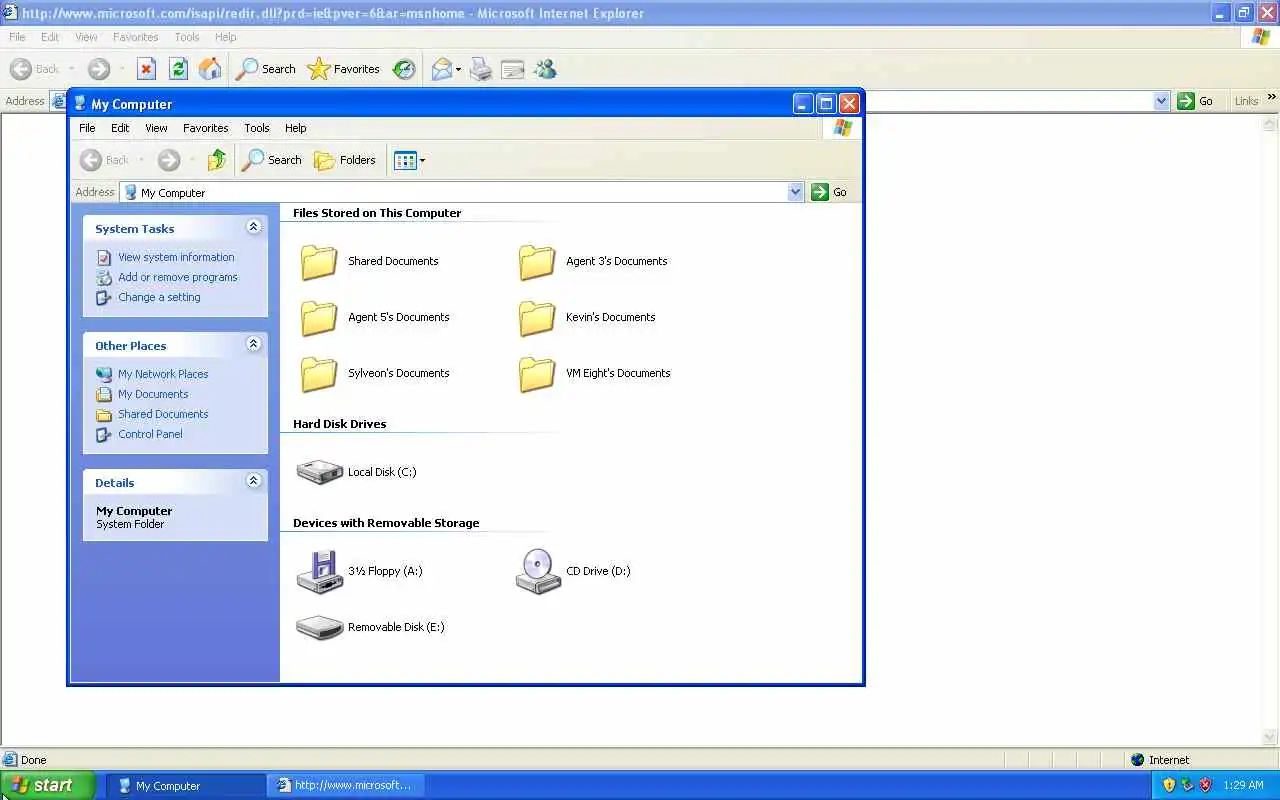Click the Mail icon in Internet Explorer
The width and height of the screenshot is (1280, 800).
point(441,69)
